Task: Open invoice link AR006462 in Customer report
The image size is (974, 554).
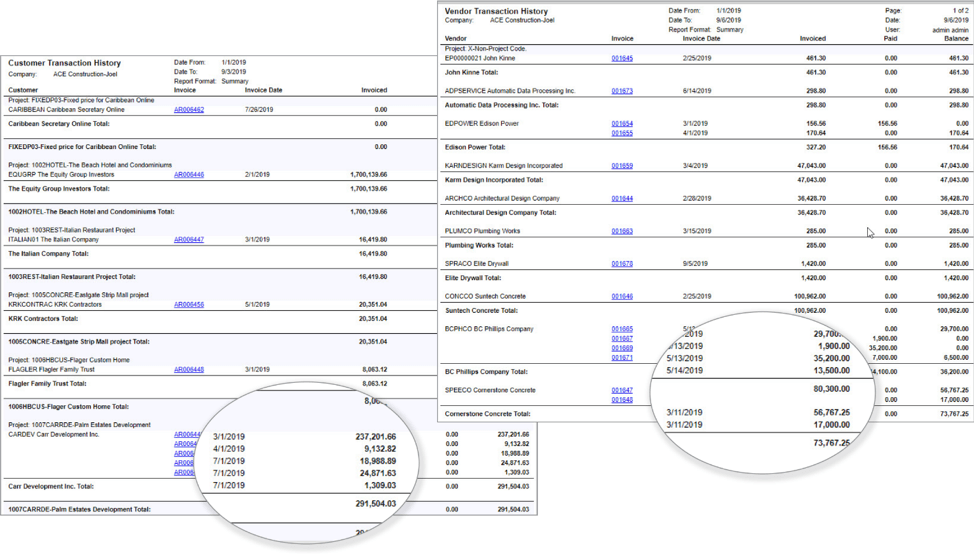Action: pos(189,110)
